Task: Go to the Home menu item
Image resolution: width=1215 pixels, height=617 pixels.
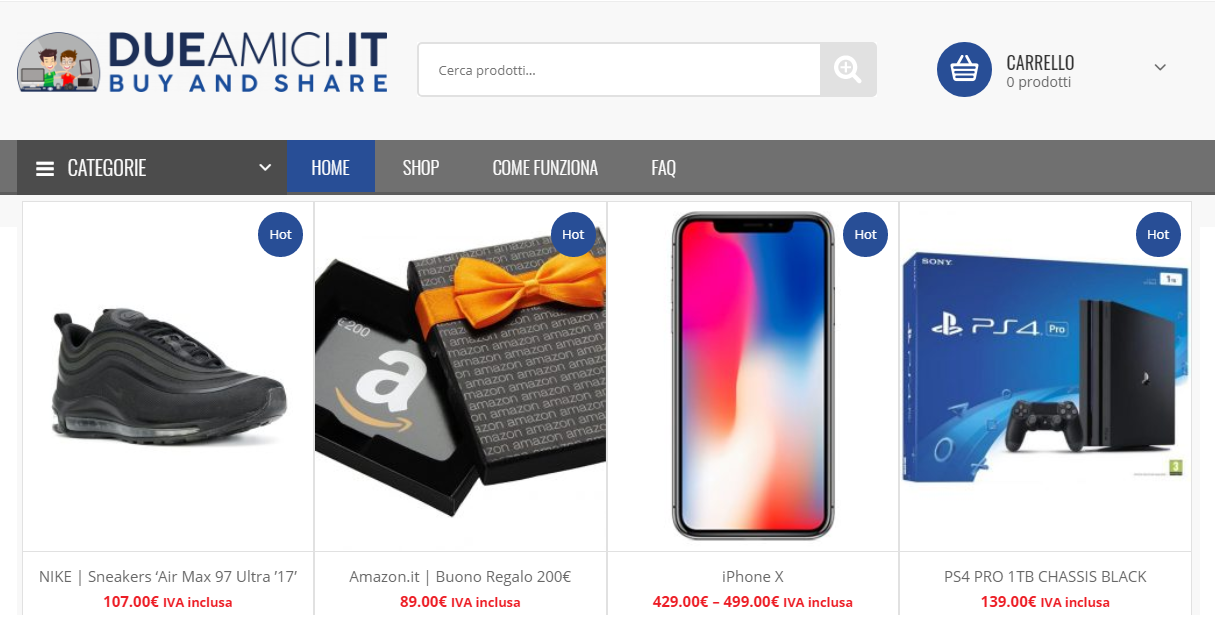Action: point(331,167)
